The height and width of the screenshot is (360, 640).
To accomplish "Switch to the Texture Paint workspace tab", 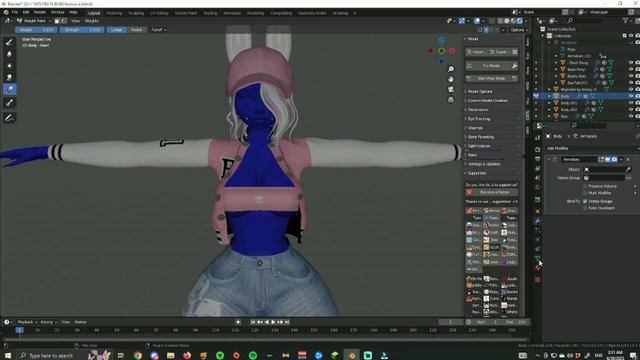I will [186, 13].
